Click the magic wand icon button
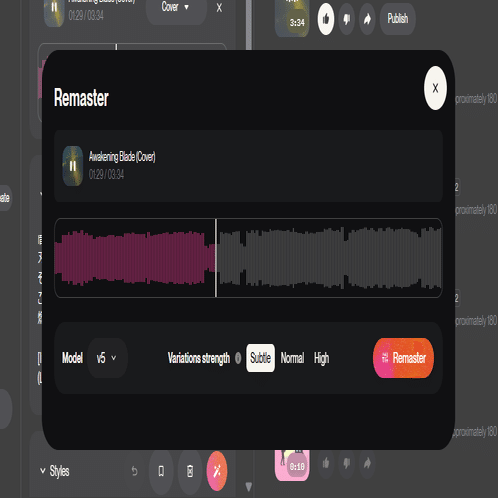The height and width of the screenshot is (498, 498). pos(217,471)
